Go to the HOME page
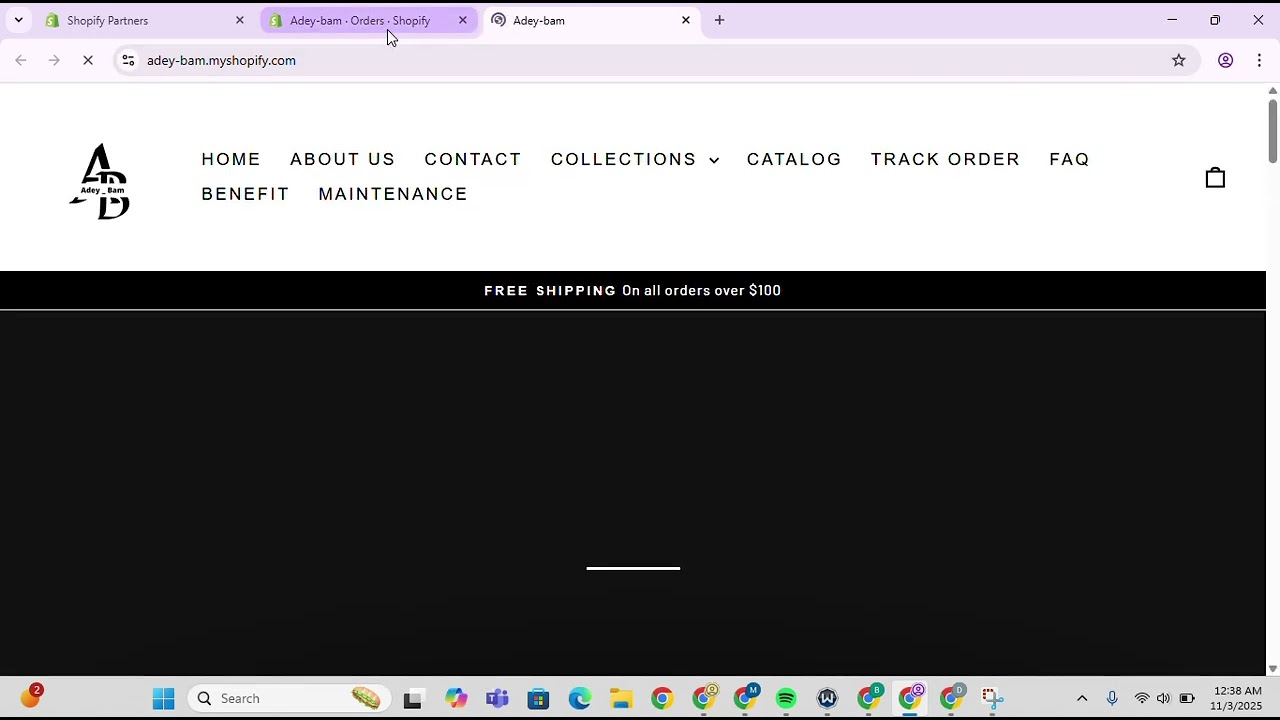Viewport: 1280px width, 720px height. coord(231,159)
